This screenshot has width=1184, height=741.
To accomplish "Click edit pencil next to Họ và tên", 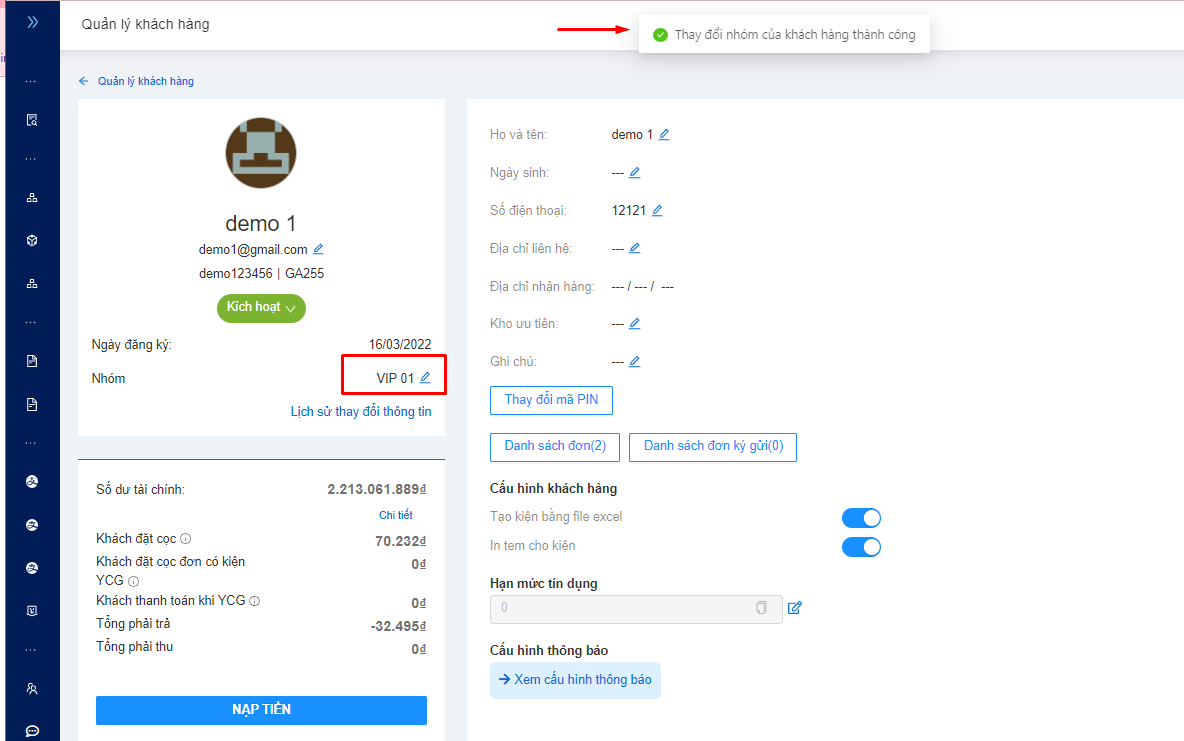I will [x=664, y=134].
